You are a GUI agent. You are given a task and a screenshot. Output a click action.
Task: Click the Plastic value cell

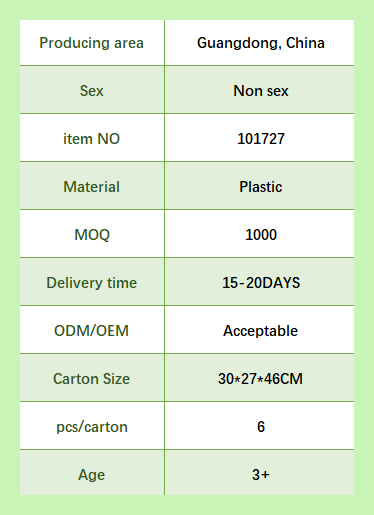(x=259, y=186)
